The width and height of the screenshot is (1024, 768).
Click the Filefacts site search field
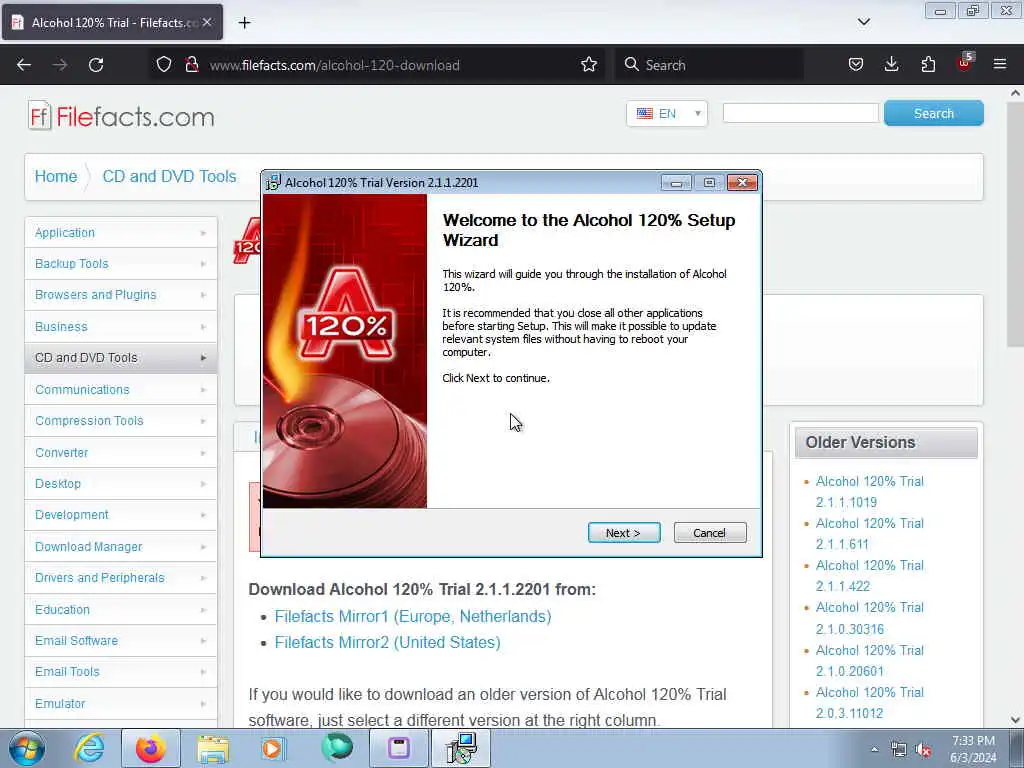point(801,113)
